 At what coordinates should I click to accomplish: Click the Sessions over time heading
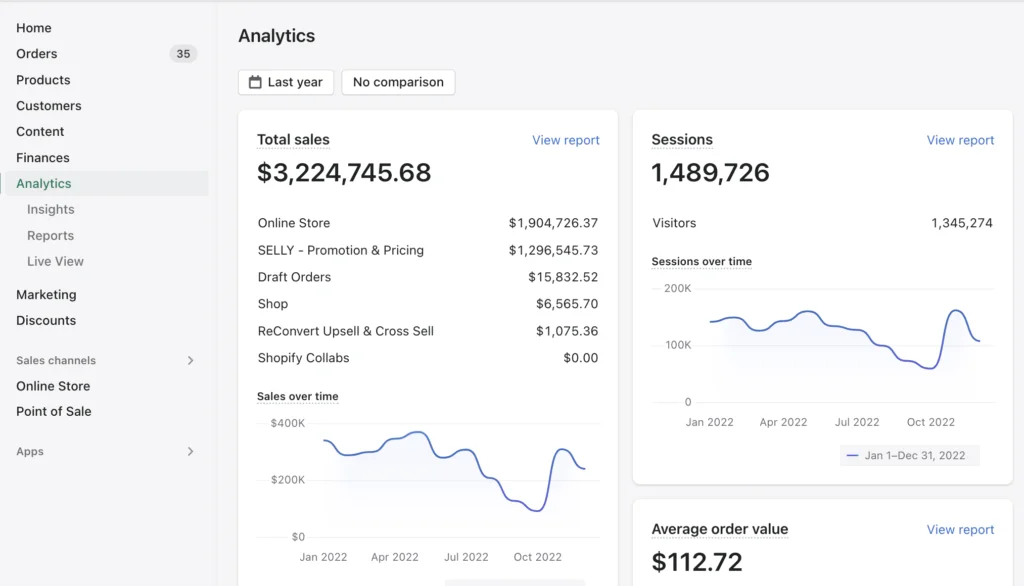tap(701, 261)
